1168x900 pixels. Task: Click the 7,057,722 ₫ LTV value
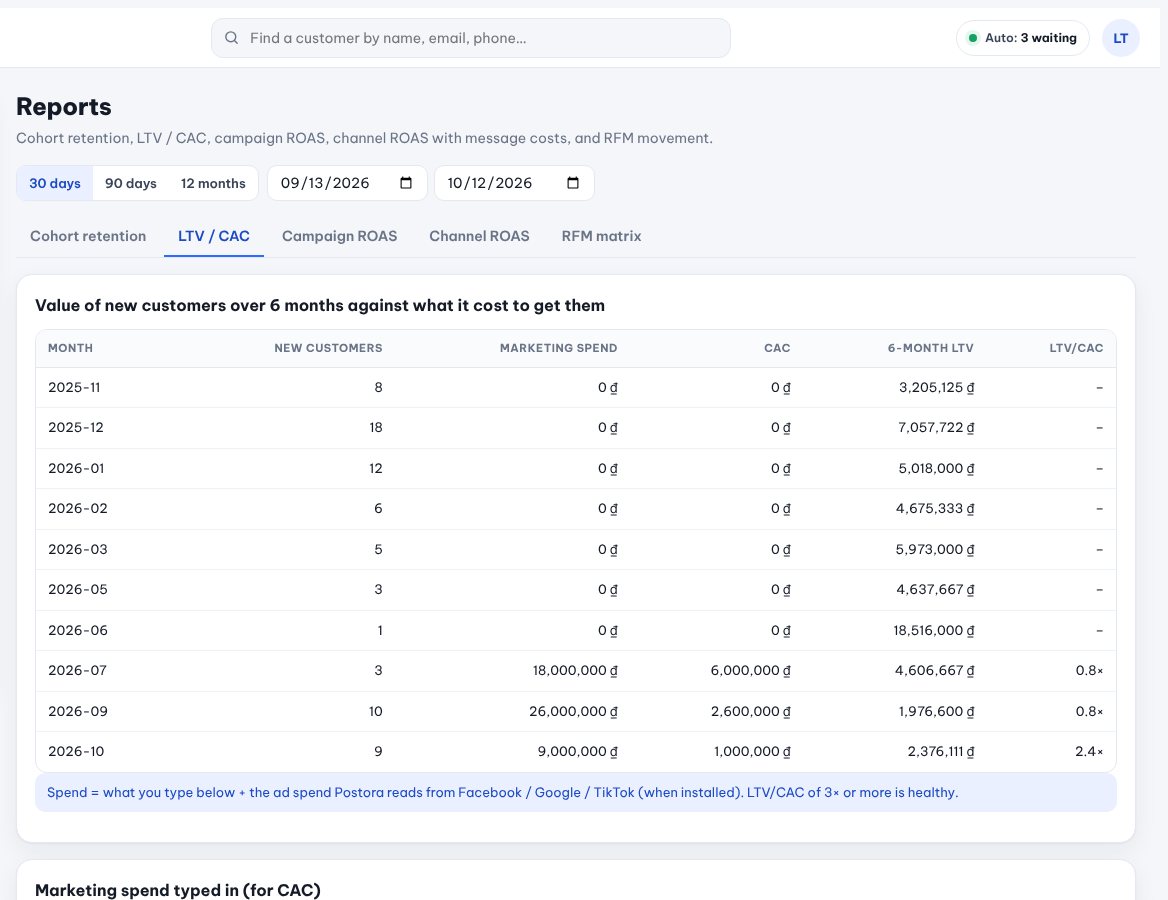click(936, 428)
